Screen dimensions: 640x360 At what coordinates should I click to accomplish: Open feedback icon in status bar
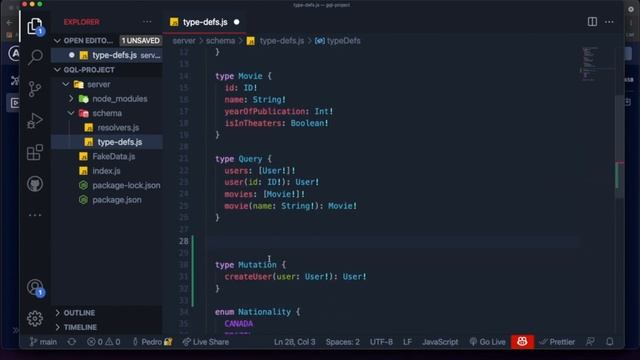pos(590,342)
